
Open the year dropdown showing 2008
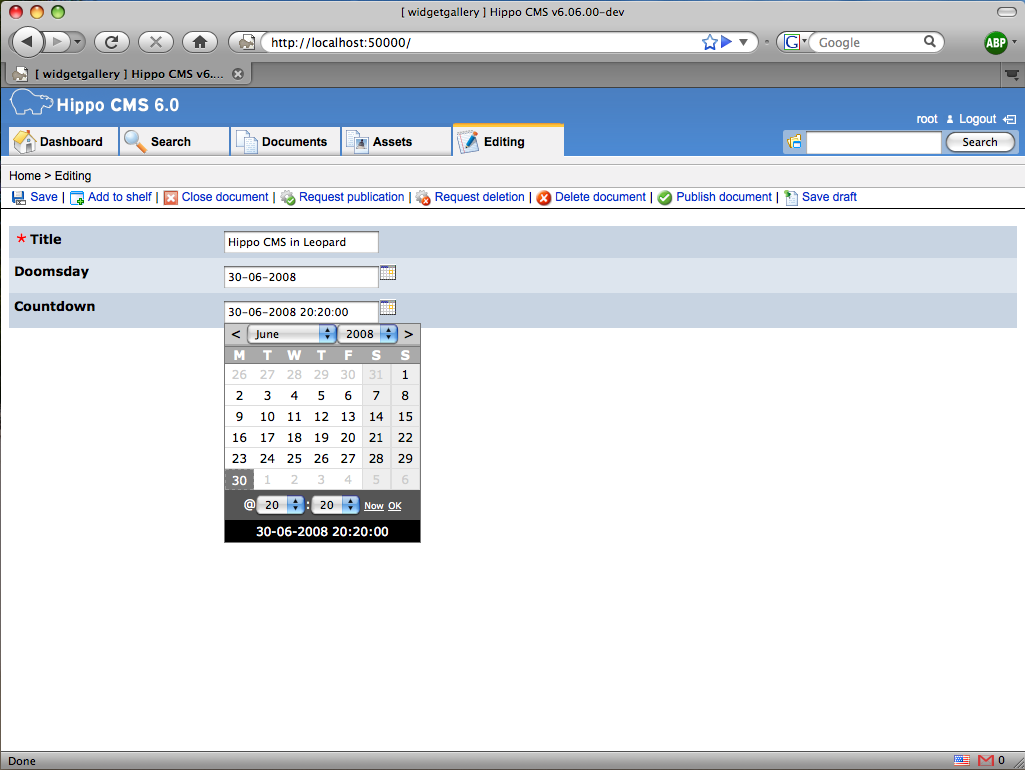click(x=367, y=334)
